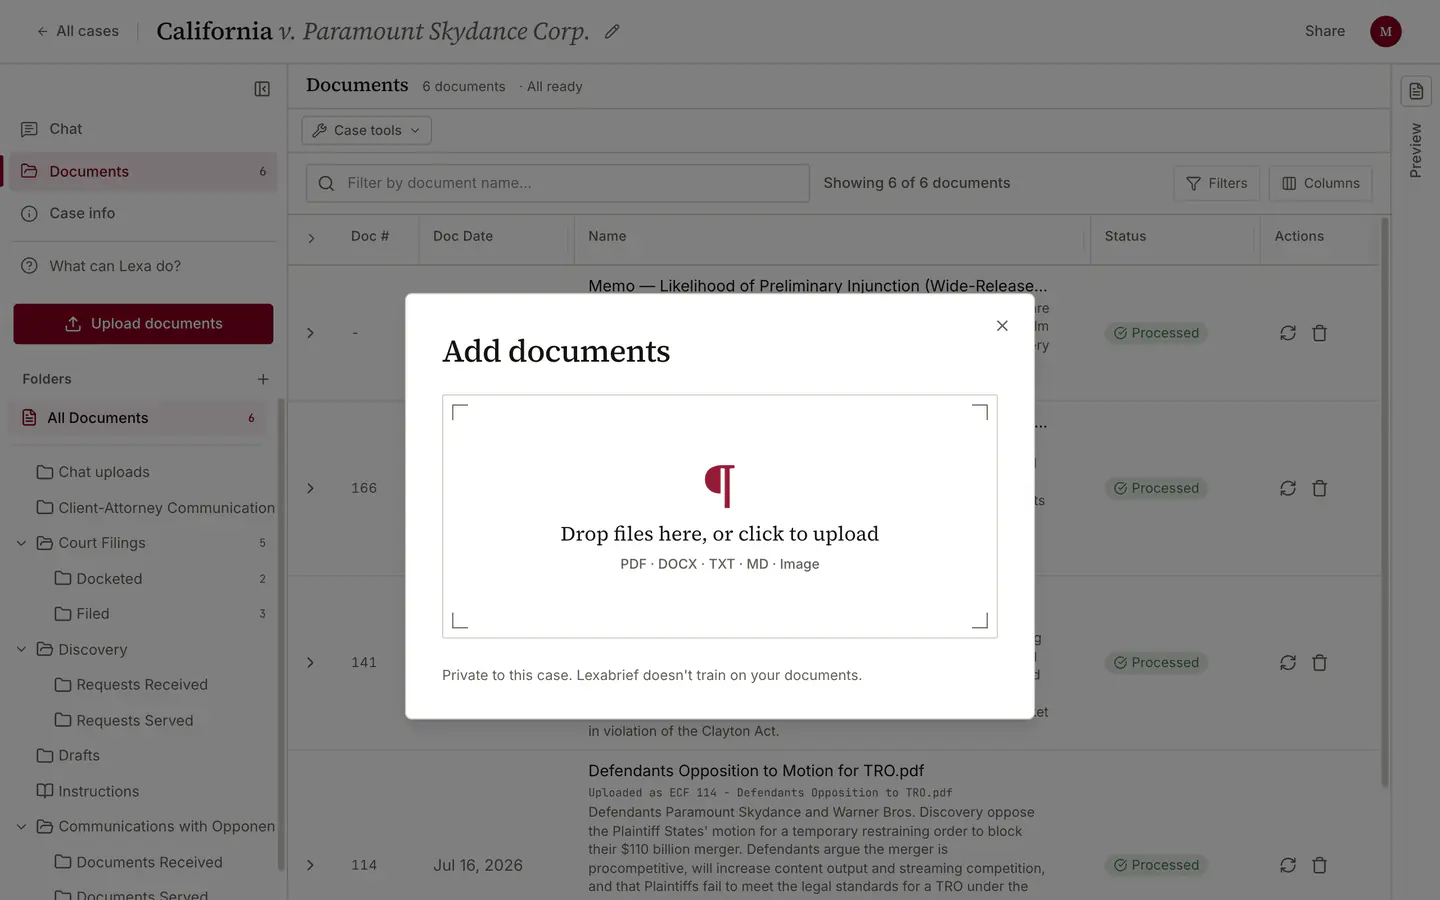The image size is (1440, 900).
Task: Expand document 114 row chevron
Action: [x=311, y=866]
